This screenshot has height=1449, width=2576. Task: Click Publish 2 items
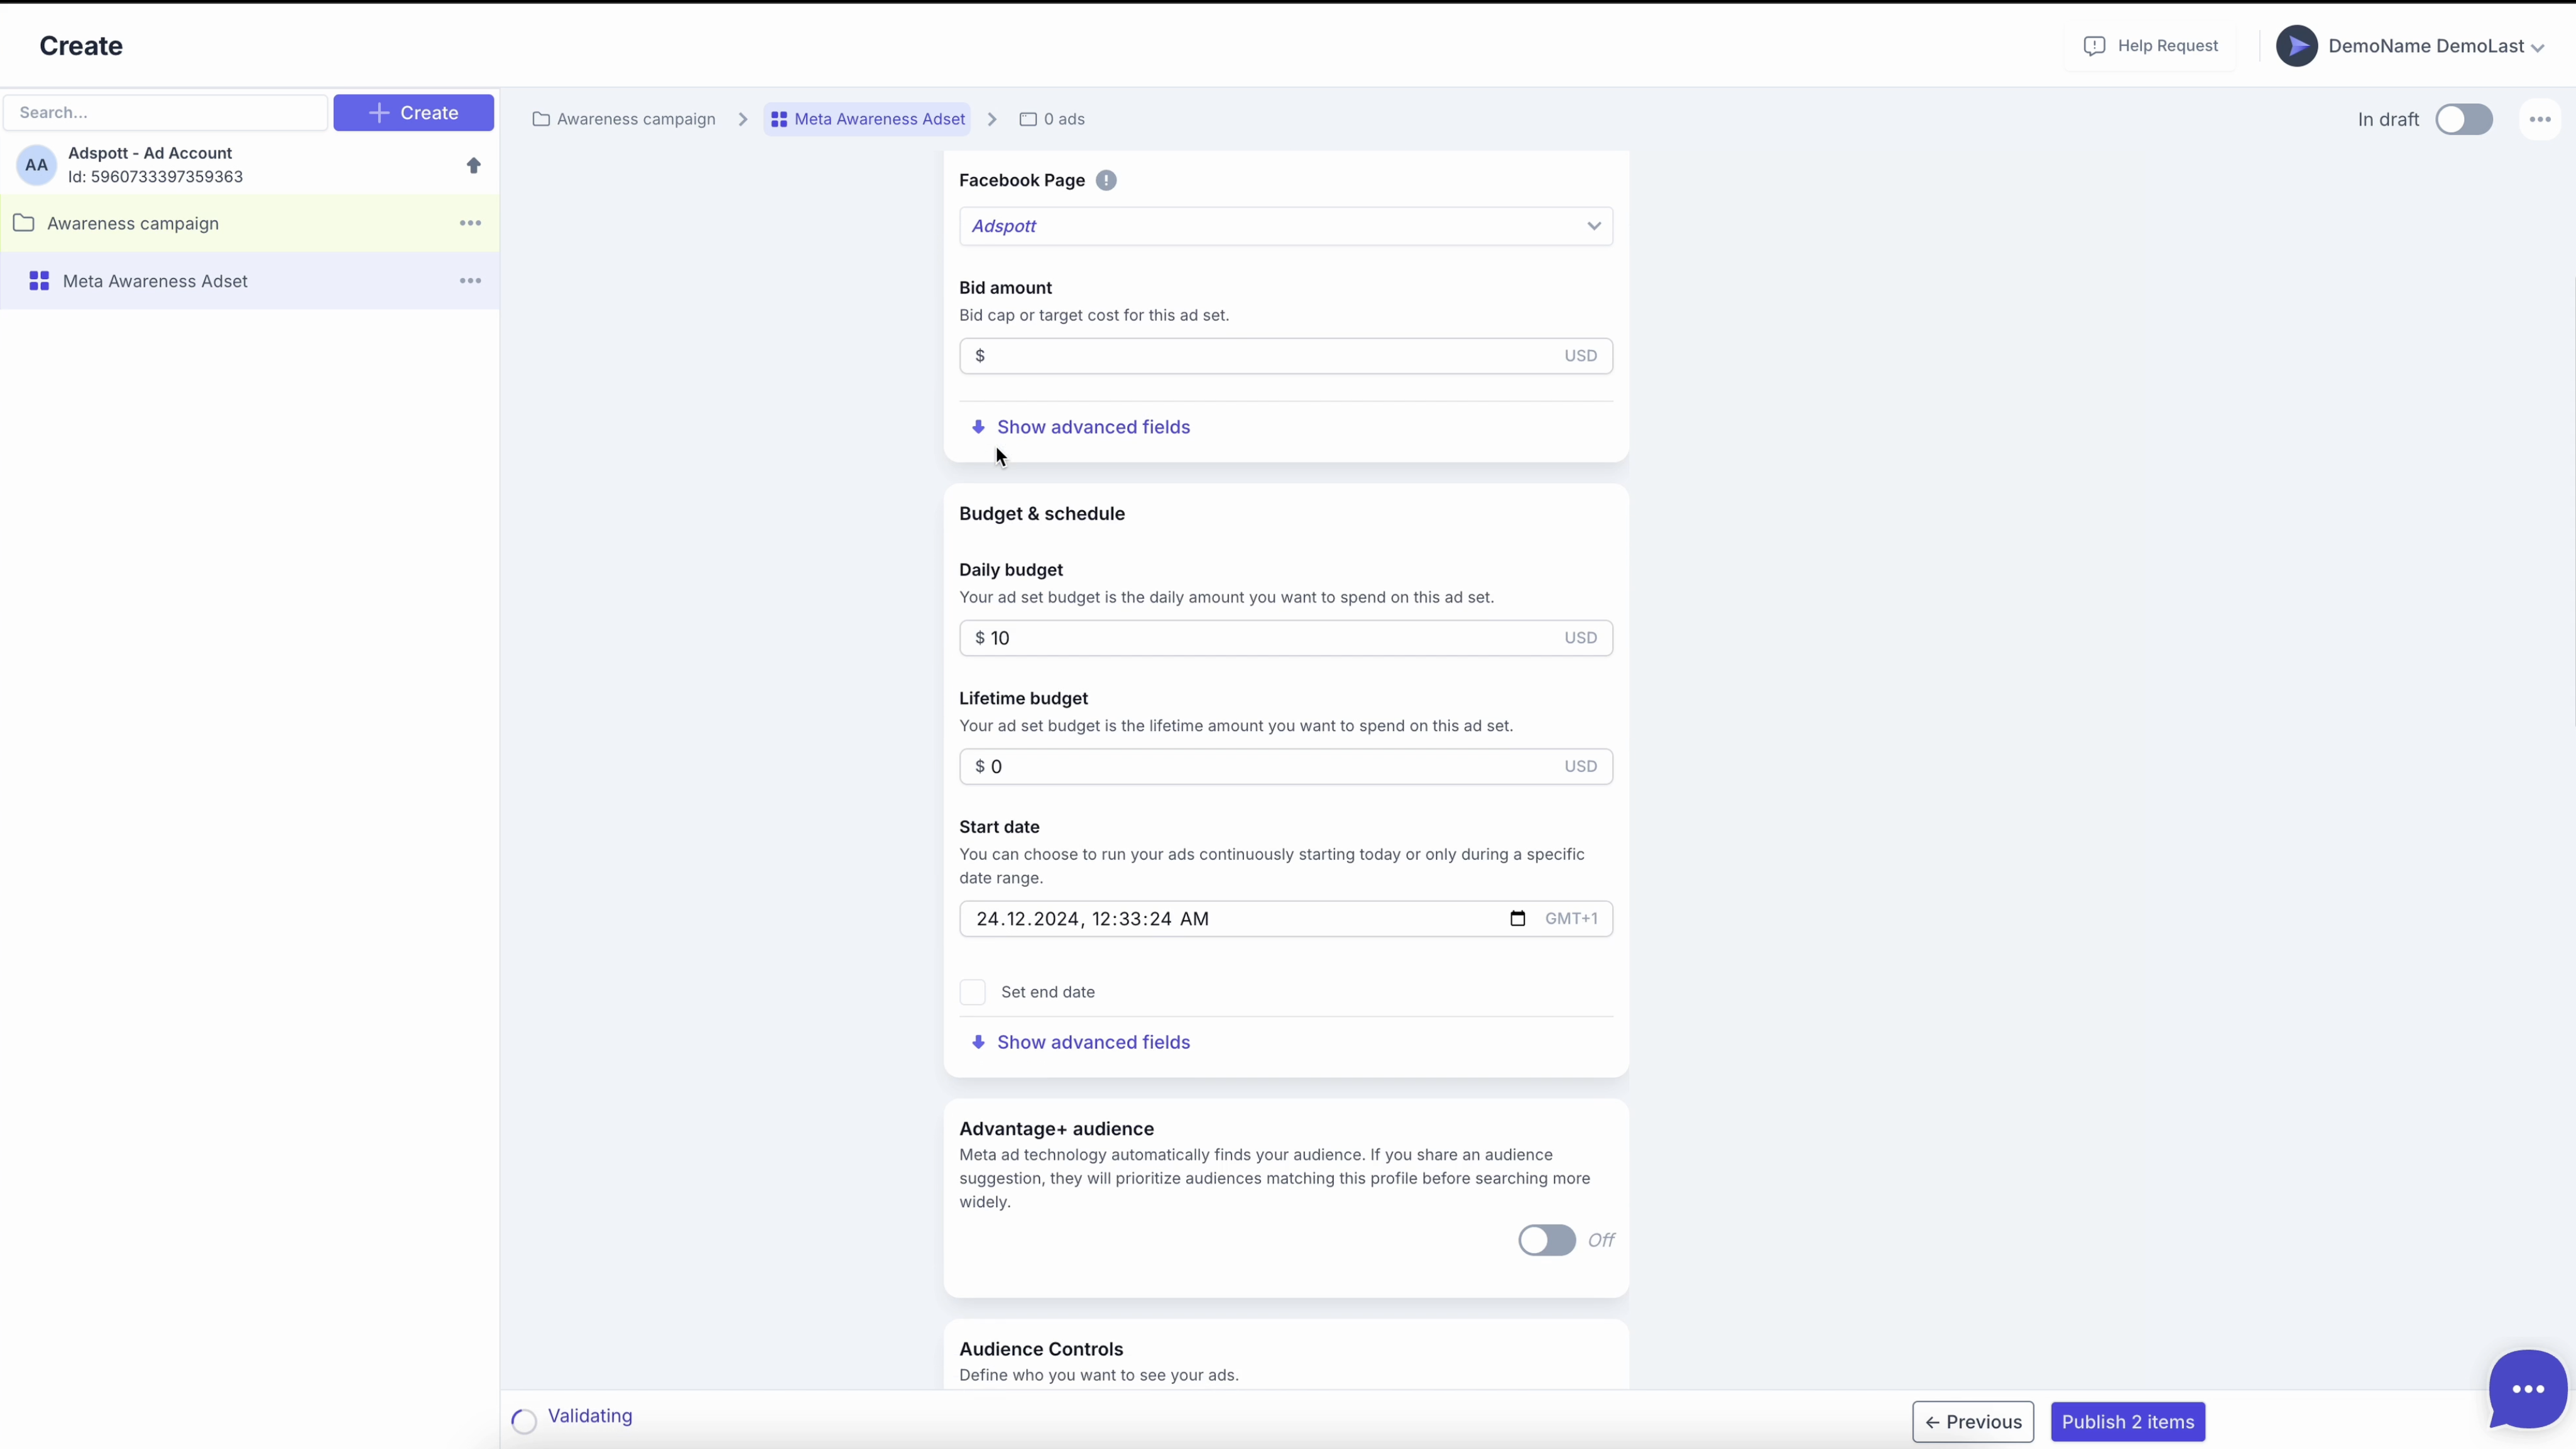[x=2128, y=1422]
